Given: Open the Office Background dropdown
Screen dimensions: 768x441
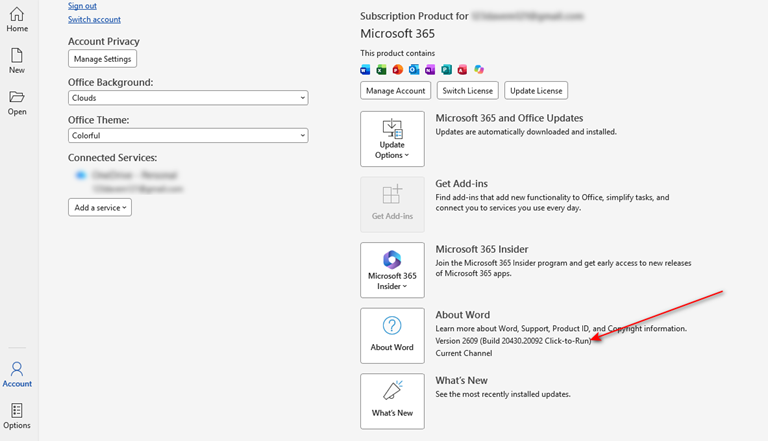Looking at the screenshot, I should [188, 98].
